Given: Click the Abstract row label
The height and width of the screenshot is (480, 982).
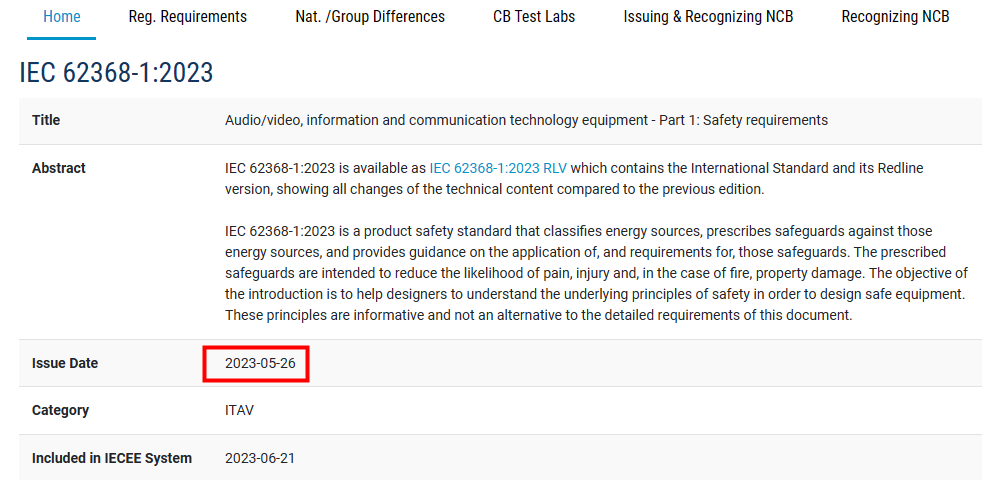Looking at the screenshot, I should pyautogui.click(x=59, y=168).
